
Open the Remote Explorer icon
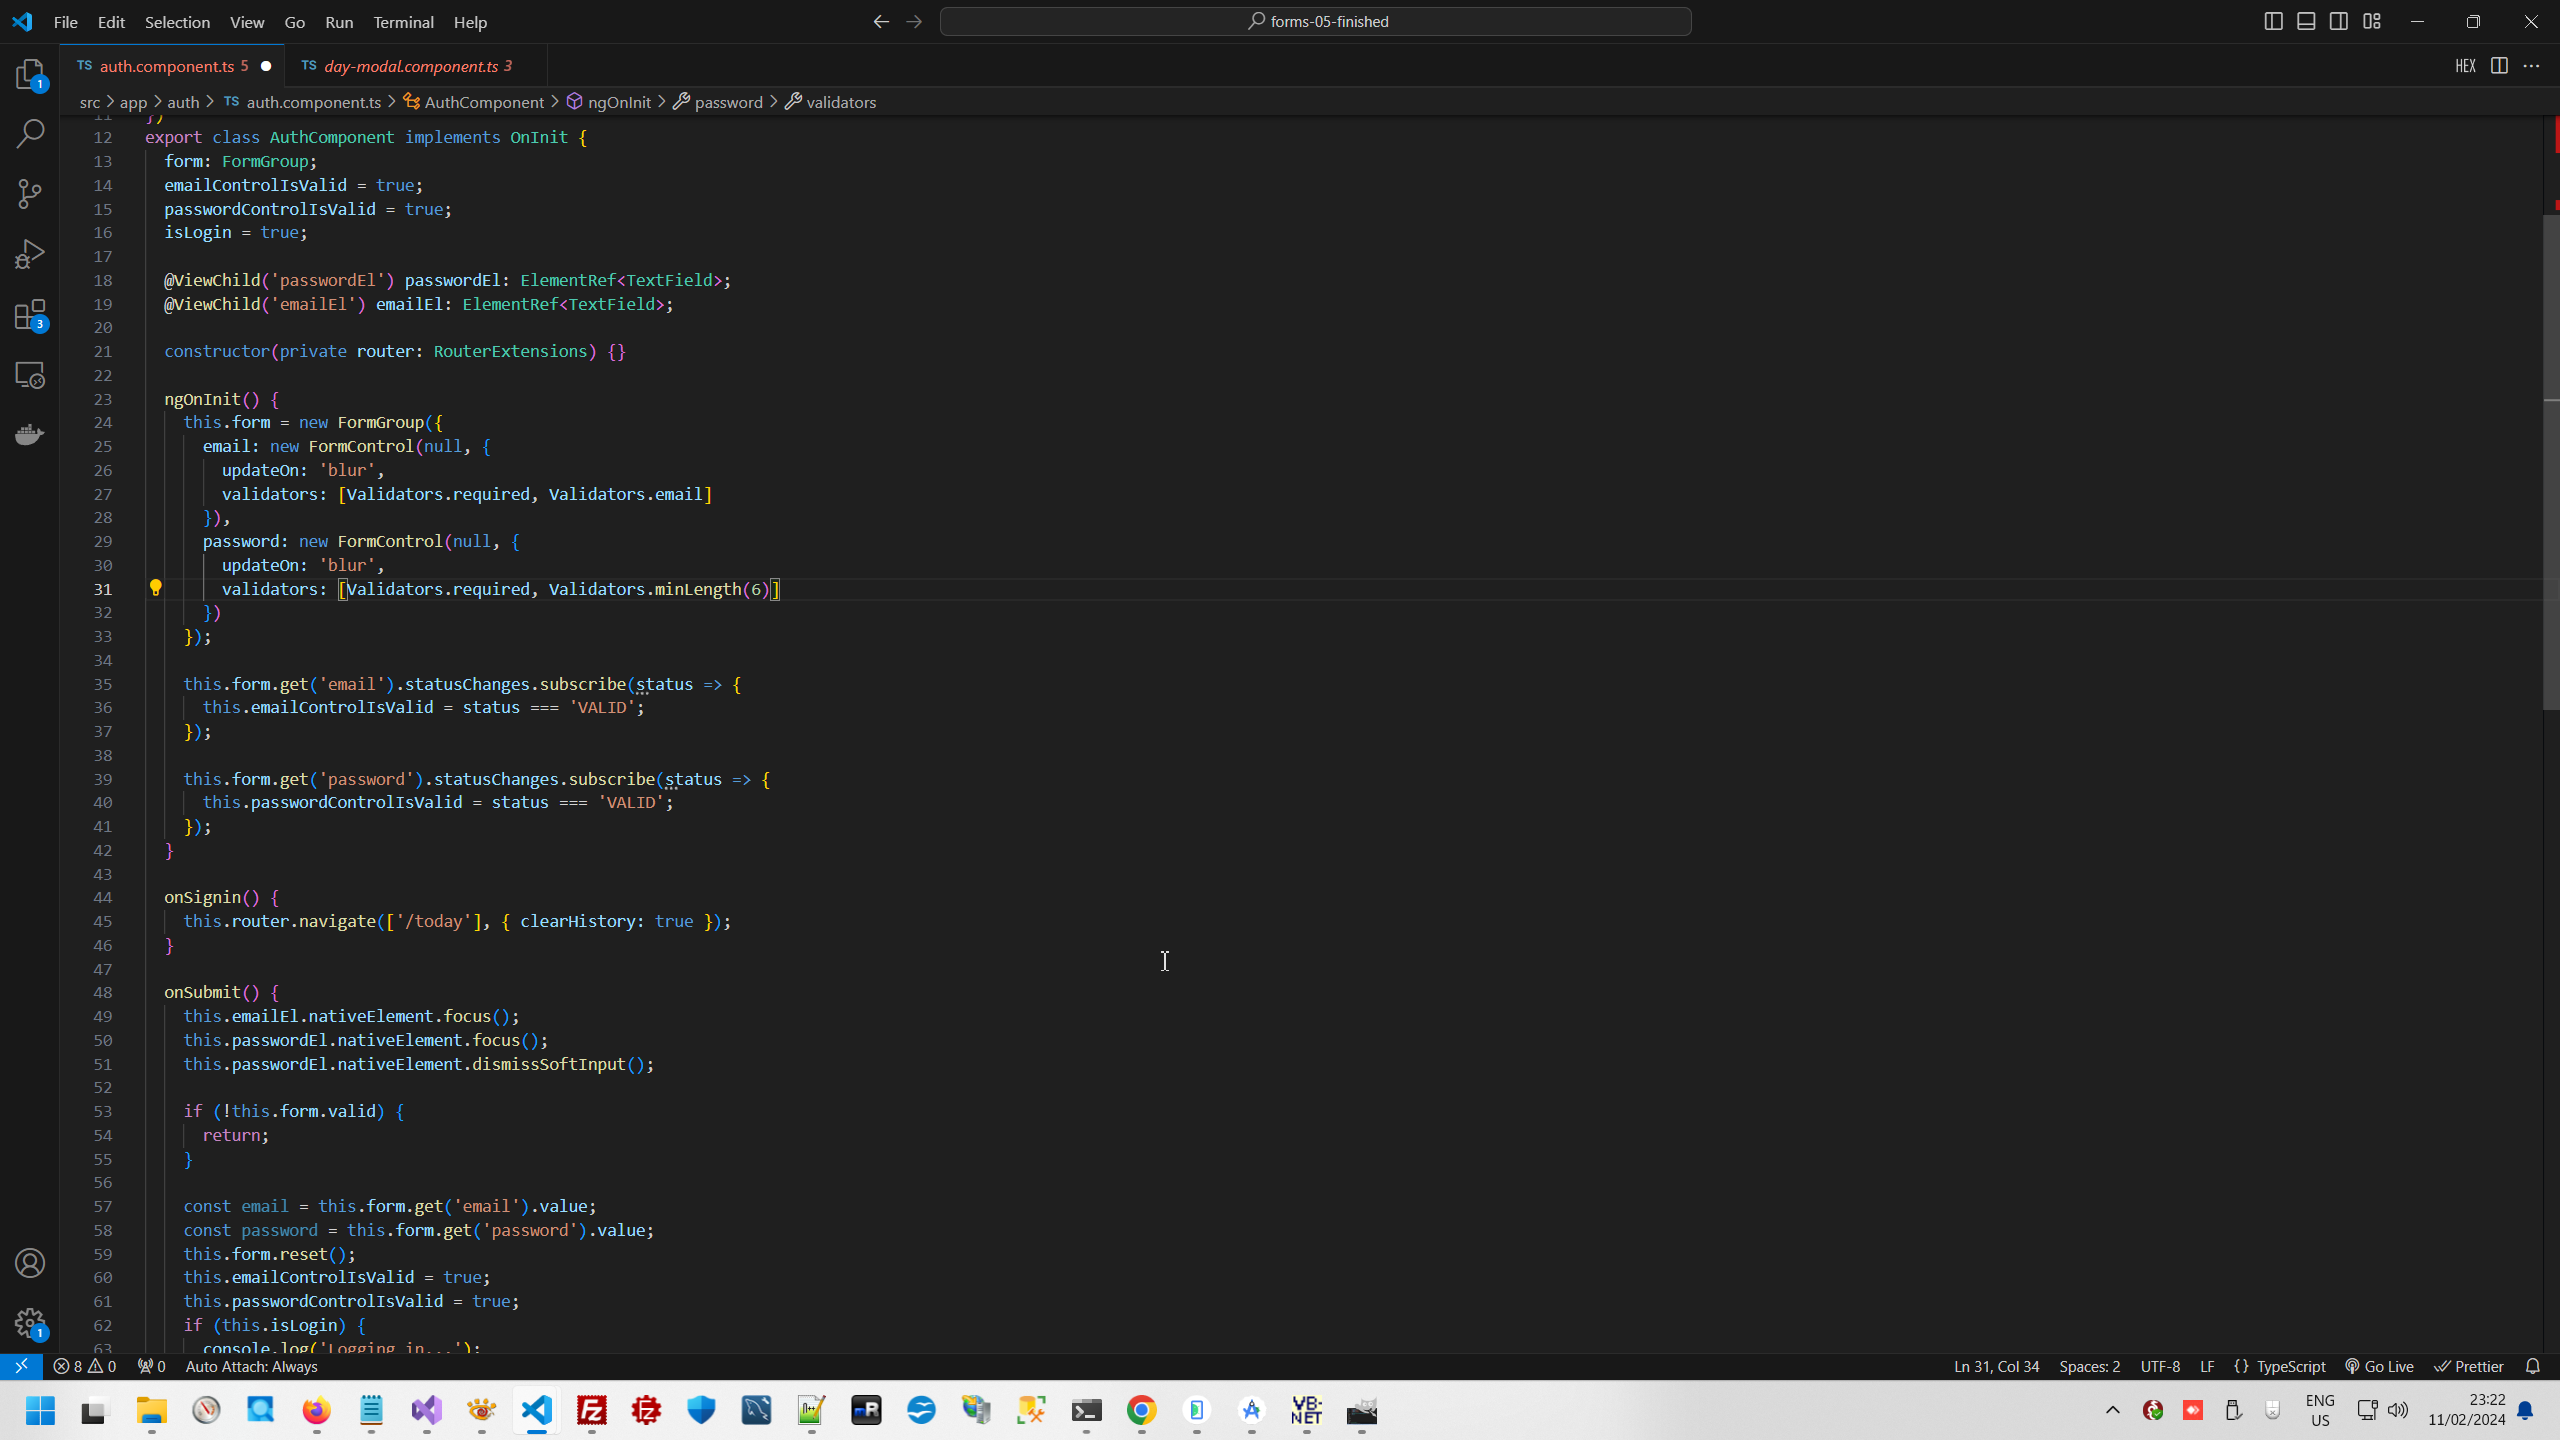coord(30,375)
